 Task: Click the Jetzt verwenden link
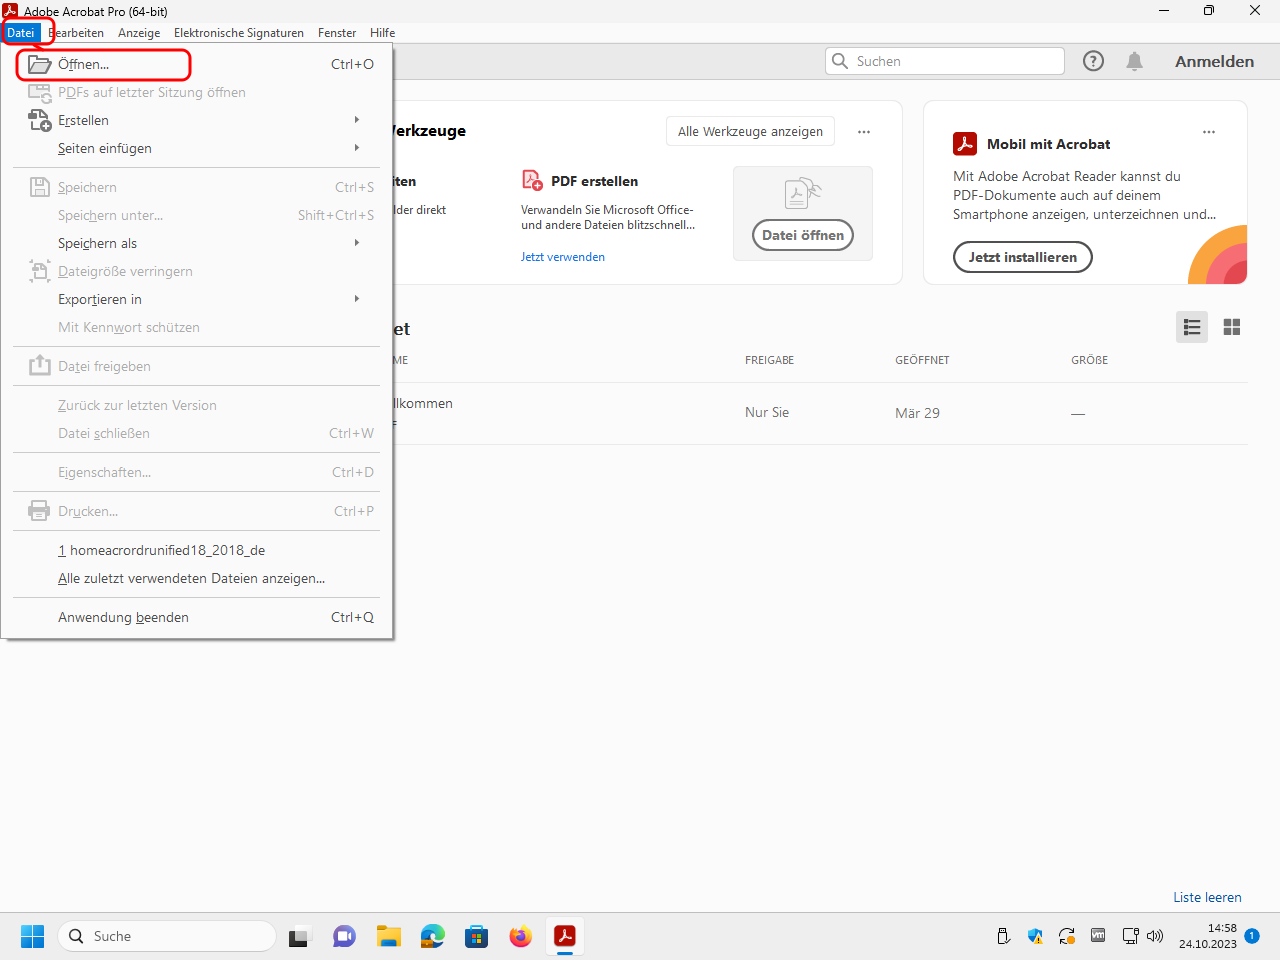(x=562, y=257)
